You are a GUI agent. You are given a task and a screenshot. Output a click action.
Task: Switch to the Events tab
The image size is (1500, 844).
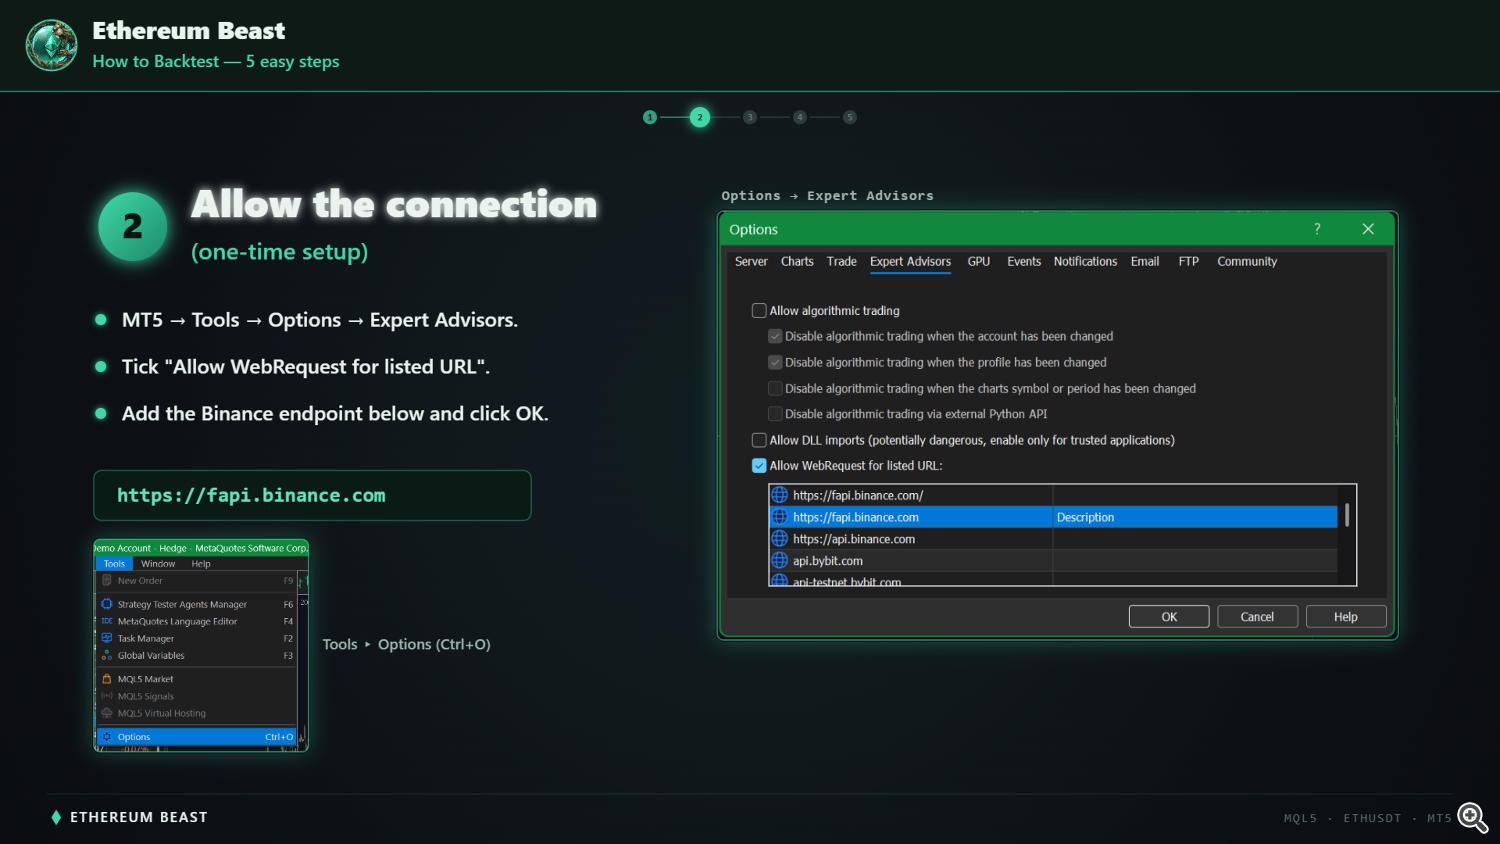pos(1024,262)
